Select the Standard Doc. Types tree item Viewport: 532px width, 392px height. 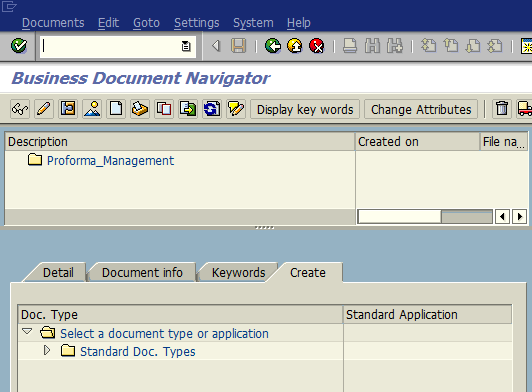tap(138, 352)
